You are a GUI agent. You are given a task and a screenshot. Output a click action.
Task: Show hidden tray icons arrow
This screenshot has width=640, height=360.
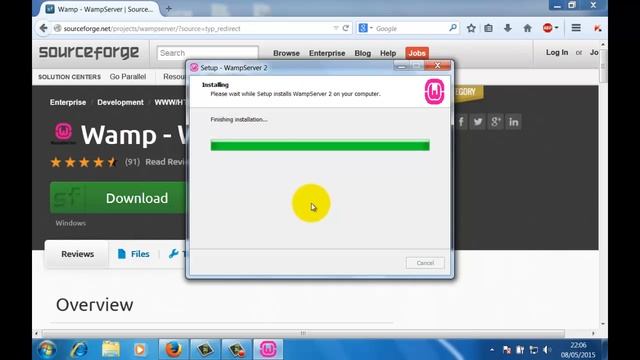click(x=492, y=350)
